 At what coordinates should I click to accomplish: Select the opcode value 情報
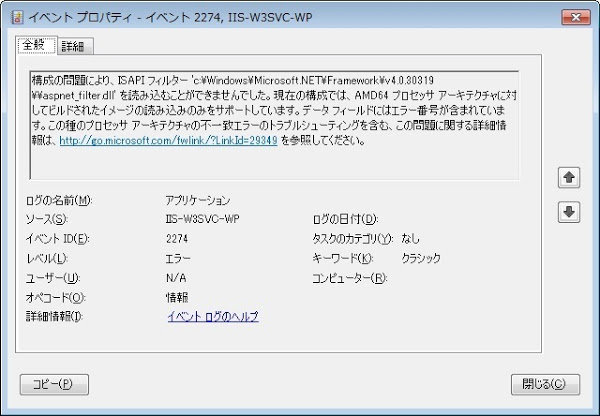tap(177, 297)
